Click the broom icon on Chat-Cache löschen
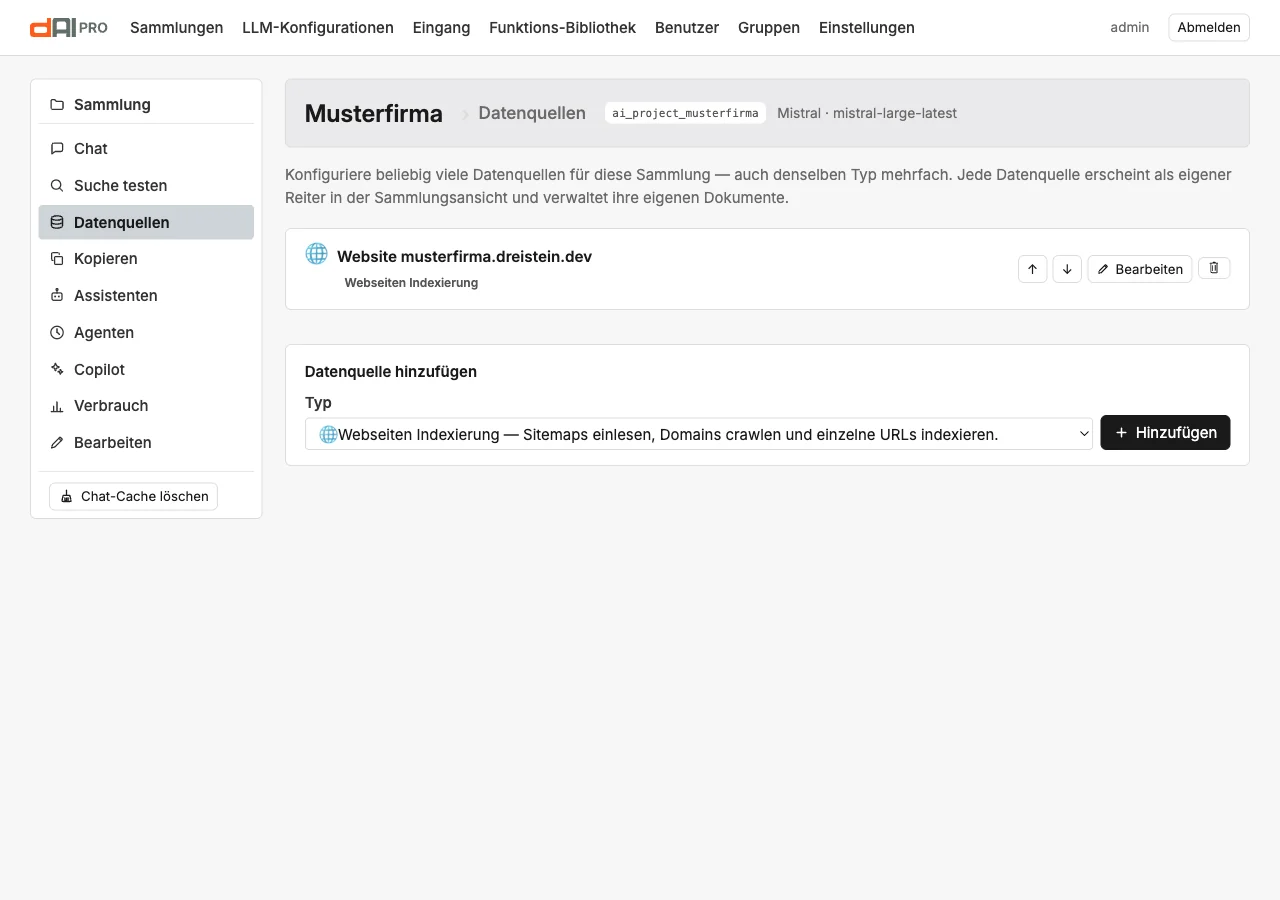 (67, 497)
